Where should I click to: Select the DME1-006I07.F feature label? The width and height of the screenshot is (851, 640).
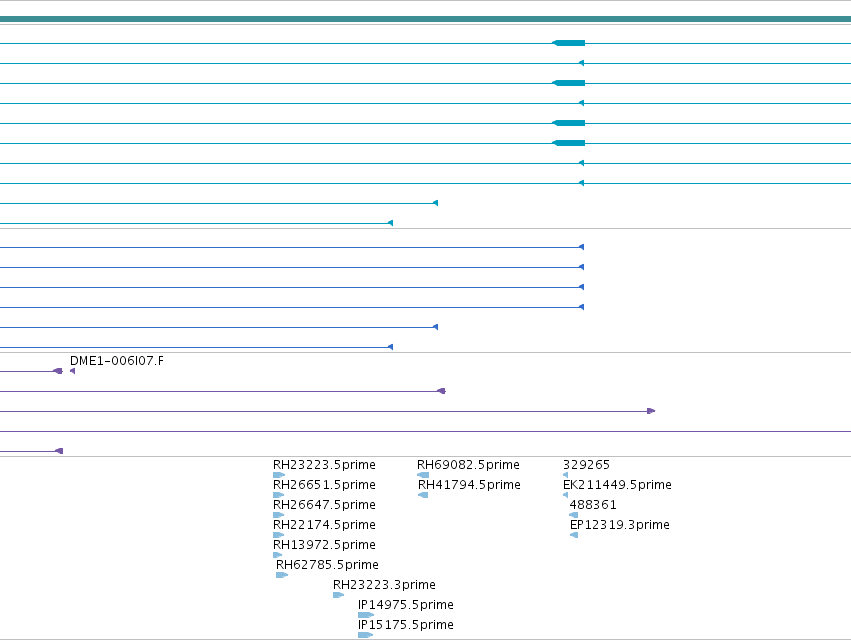pyautogui.click(x=117, y=361)
